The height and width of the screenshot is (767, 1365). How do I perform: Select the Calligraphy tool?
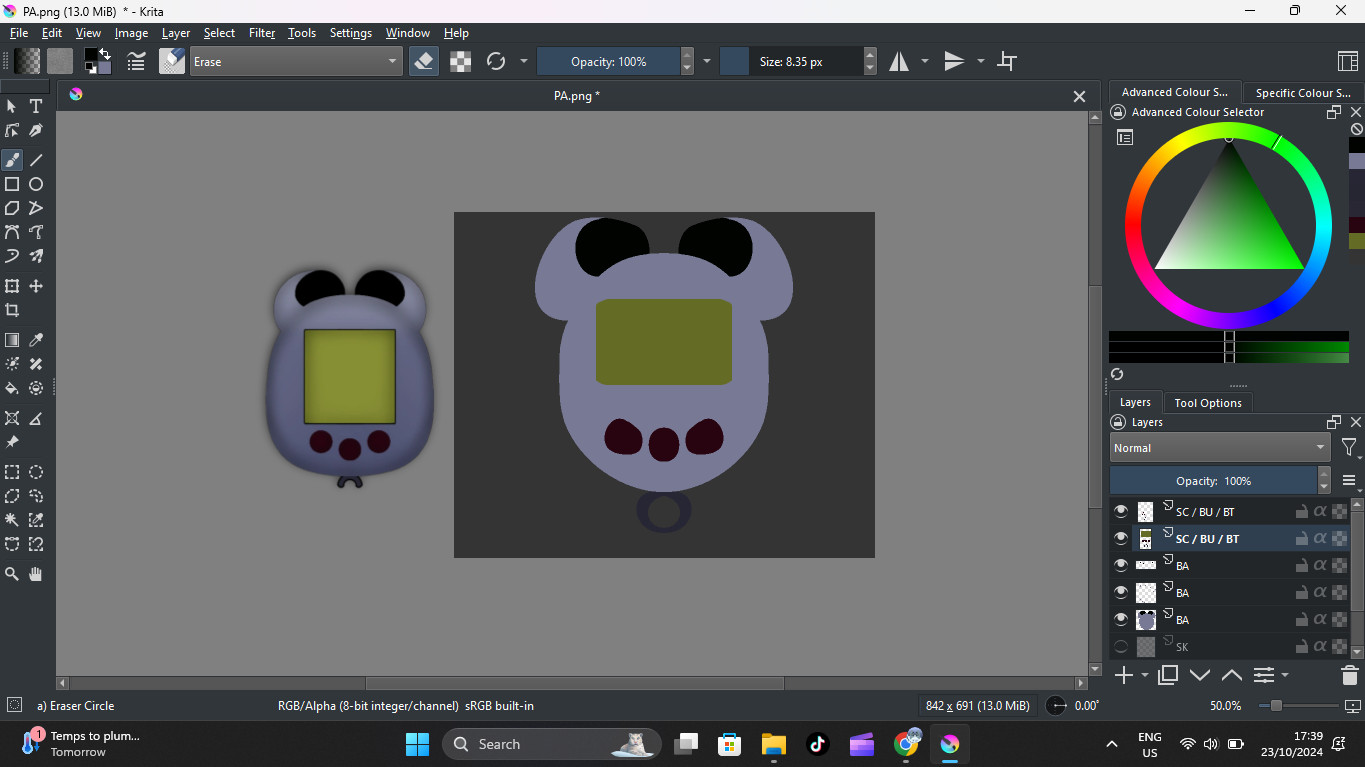[36, 130]
